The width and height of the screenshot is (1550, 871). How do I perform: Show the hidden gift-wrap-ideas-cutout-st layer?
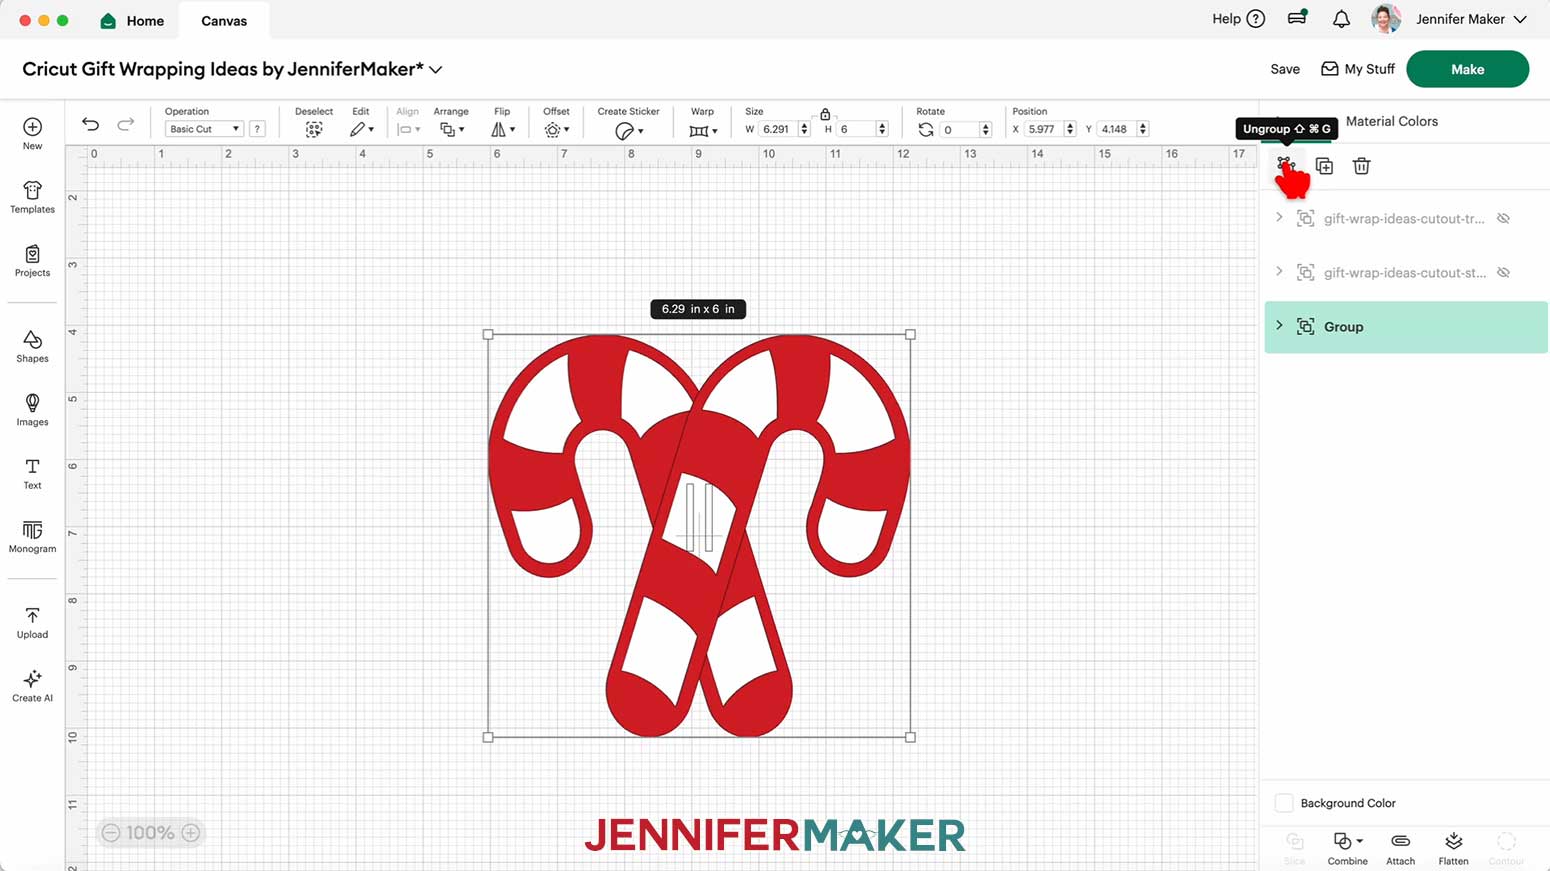click(1503, 272)
